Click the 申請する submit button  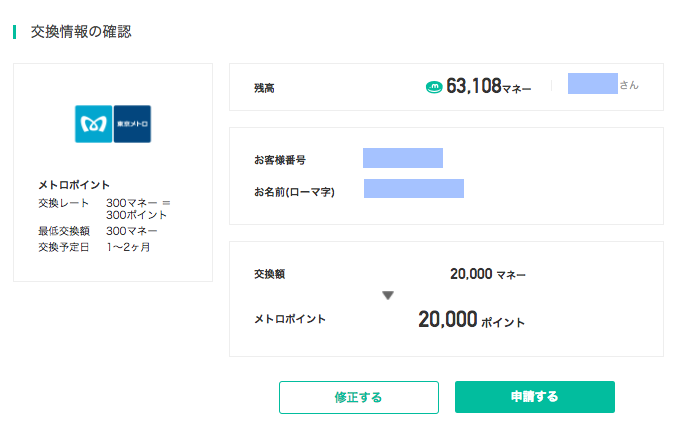coord(535,397)
